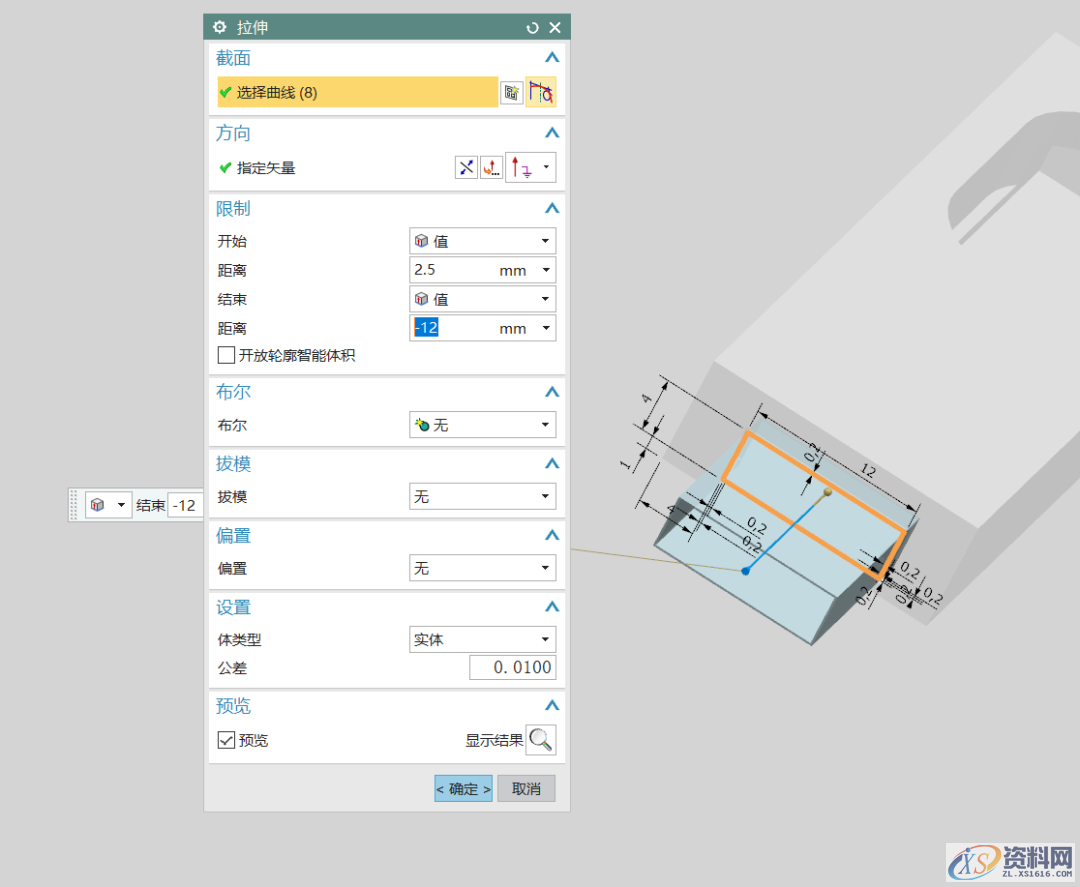The width and height of the screenshot is (1080, 887).
Task: Toggle preview under the 预览 section
Action: click(x=226, y=740)
